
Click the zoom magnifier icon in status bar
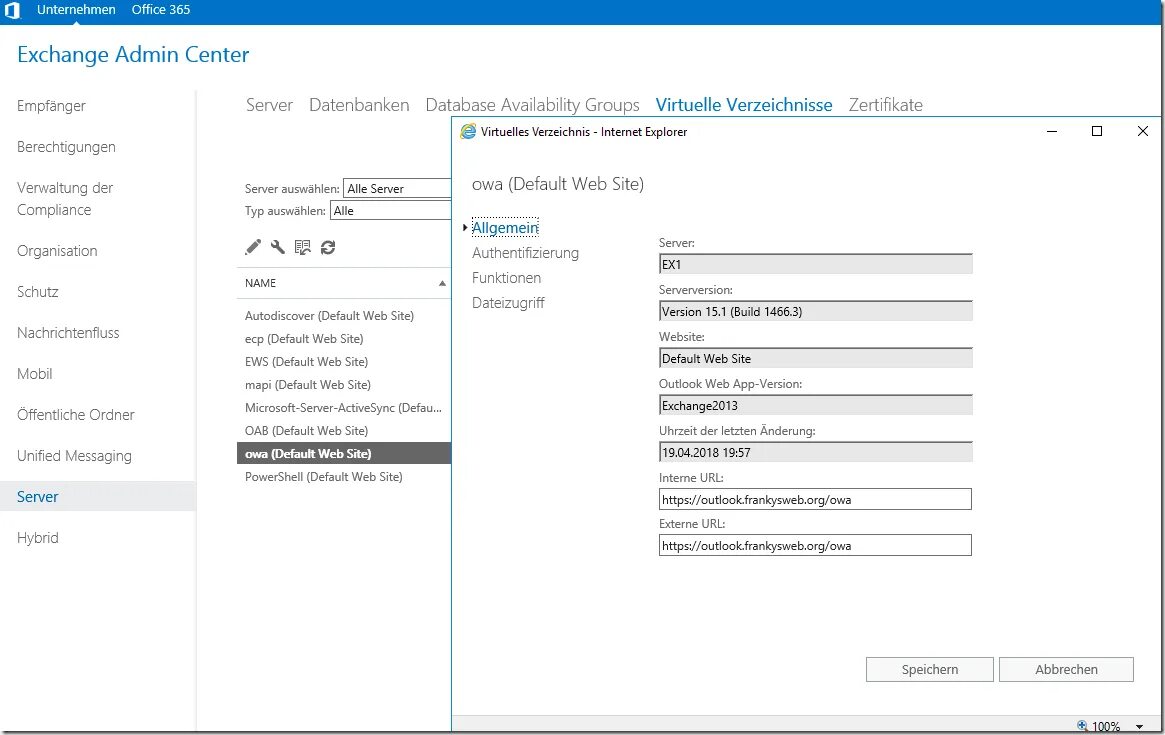1083,726
